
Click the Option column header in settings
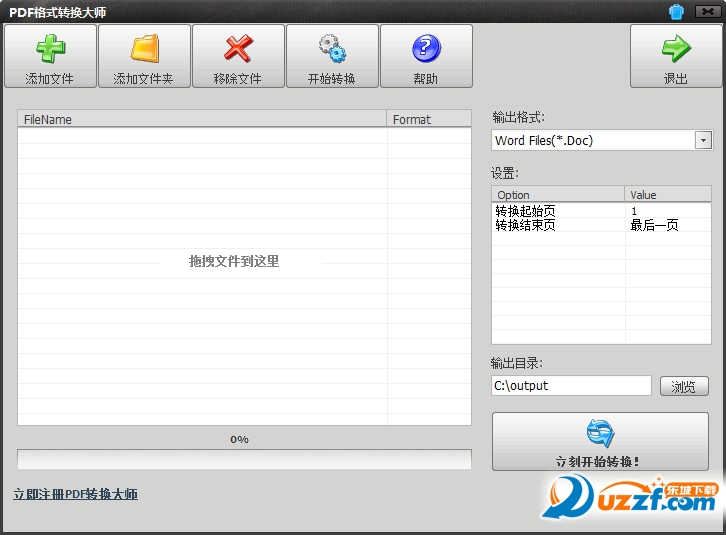(x=558, y=195)
